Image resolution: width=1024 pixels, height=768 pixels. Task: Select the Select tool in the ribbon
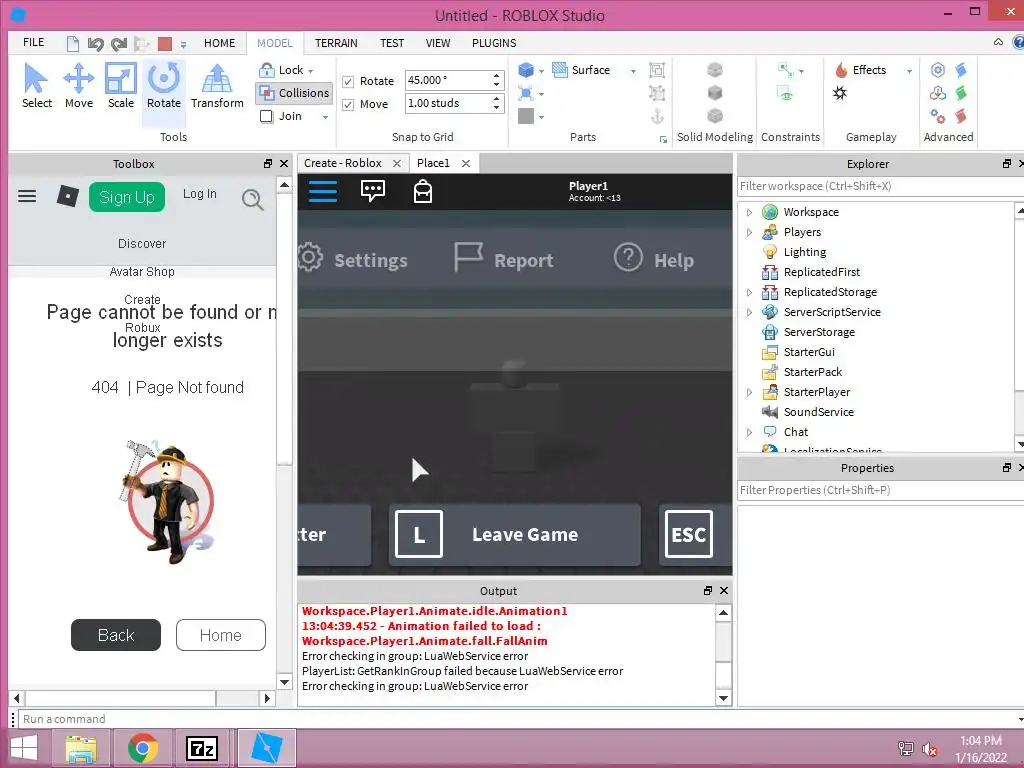pyautogui.click(x=37, y=86)
